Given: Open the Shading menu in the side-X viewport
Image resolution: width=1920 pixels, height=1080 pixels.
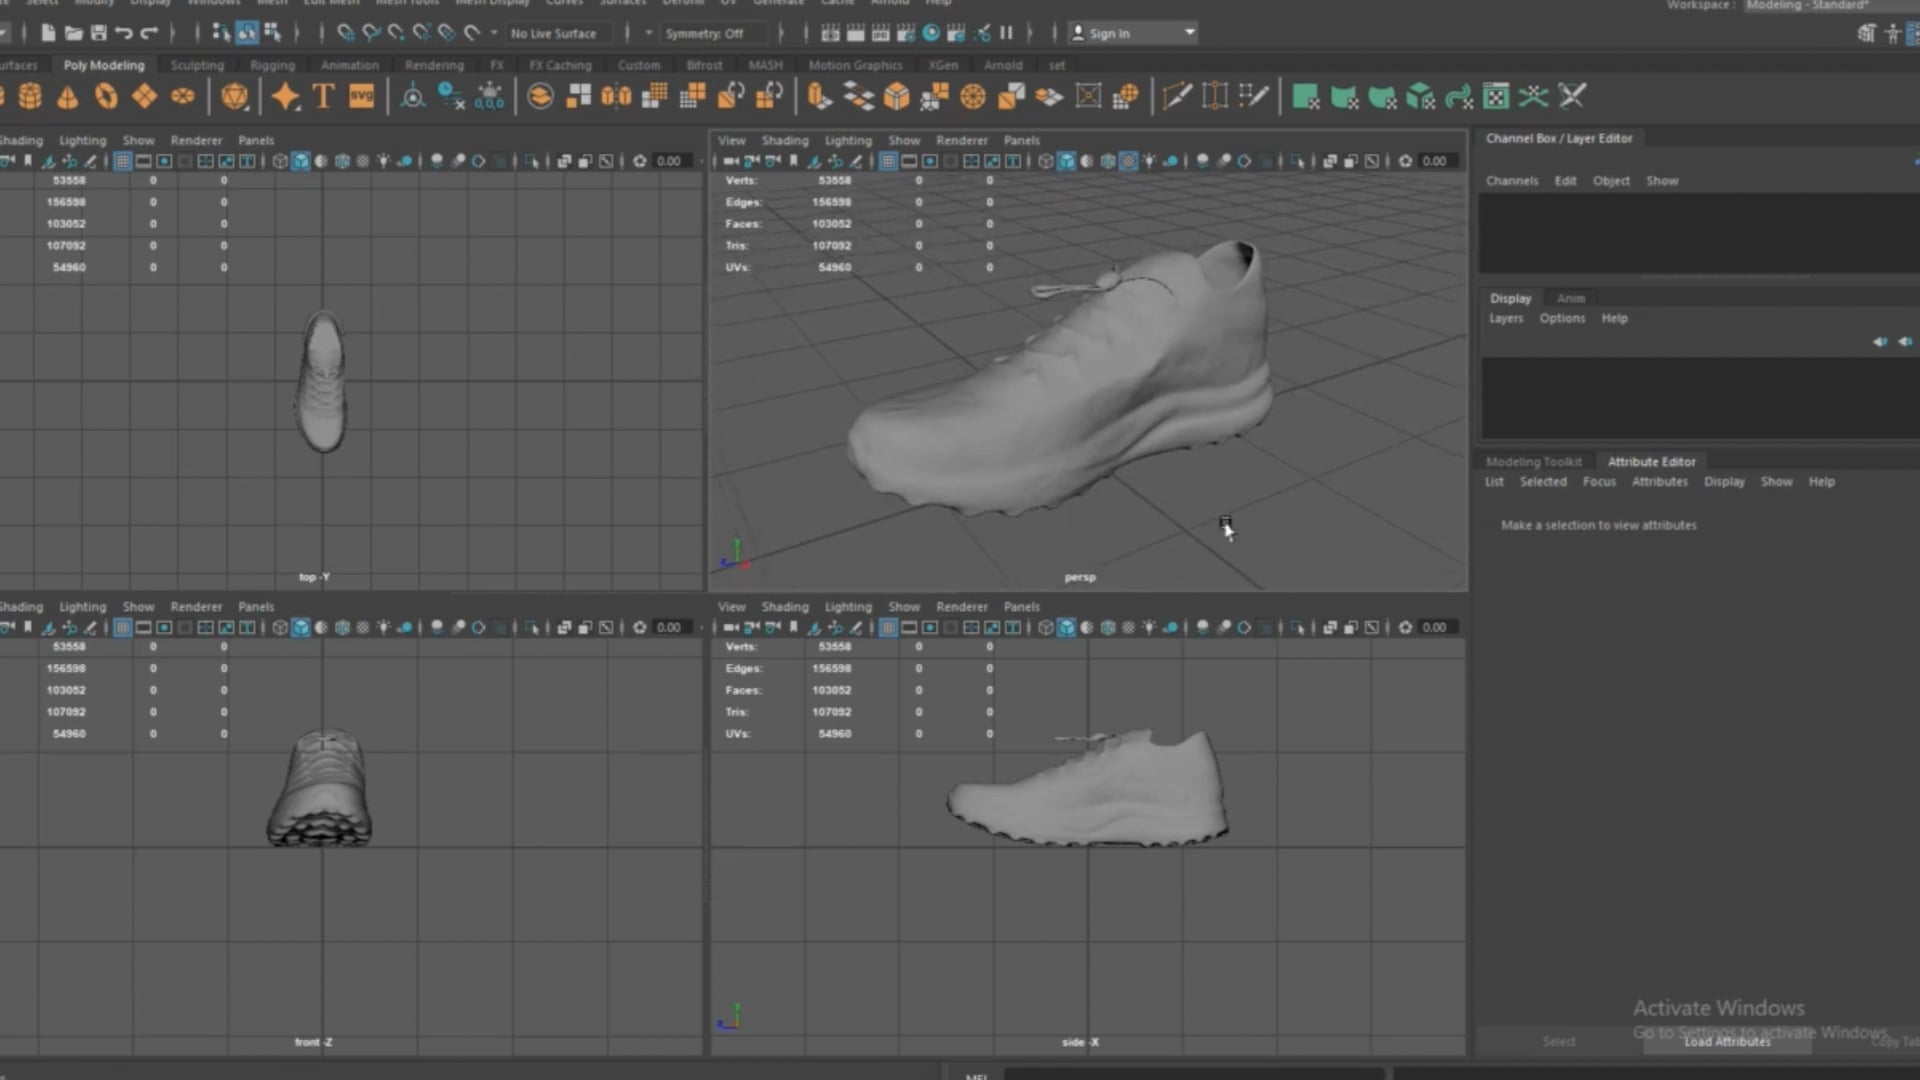Looking at the screenshot, I should click(784, 607).
